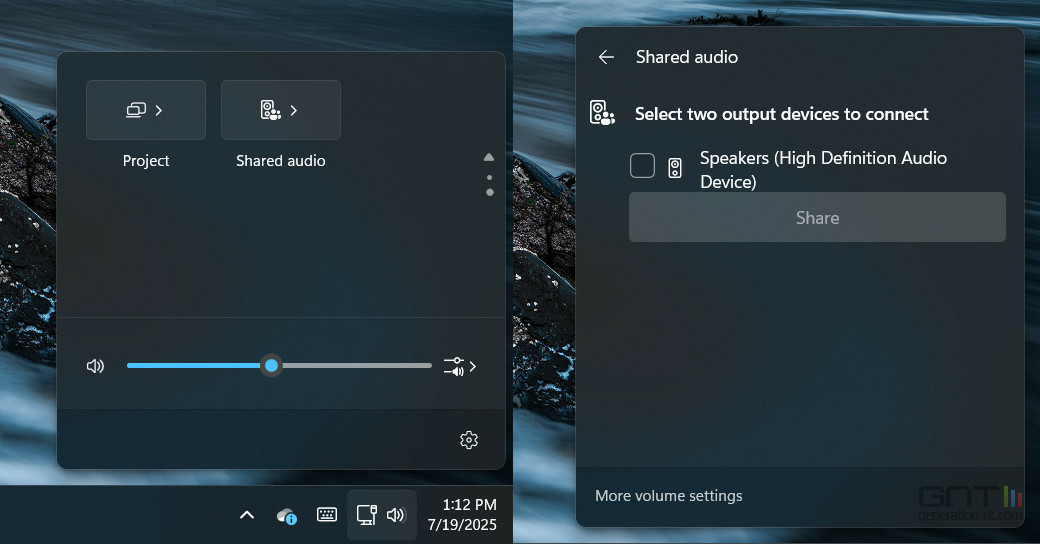
Task: Select the middle page indicator dot
Action: pos(489,178)
